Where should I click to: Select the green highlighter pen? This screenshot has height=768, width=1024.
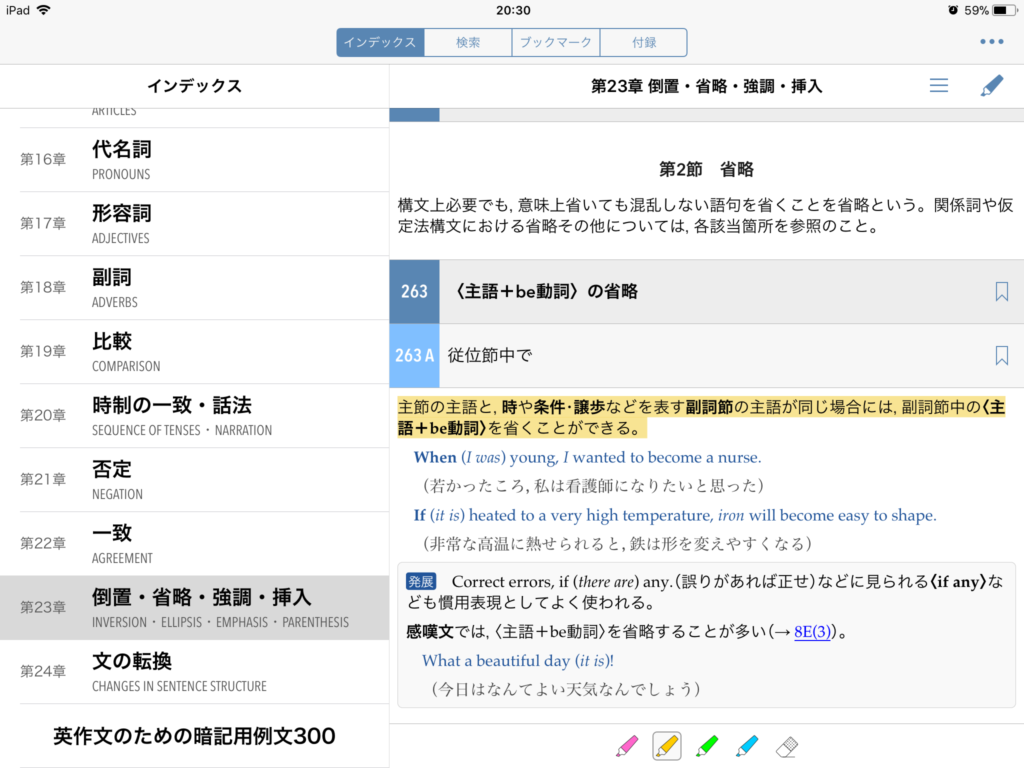[x=707, y=745]
